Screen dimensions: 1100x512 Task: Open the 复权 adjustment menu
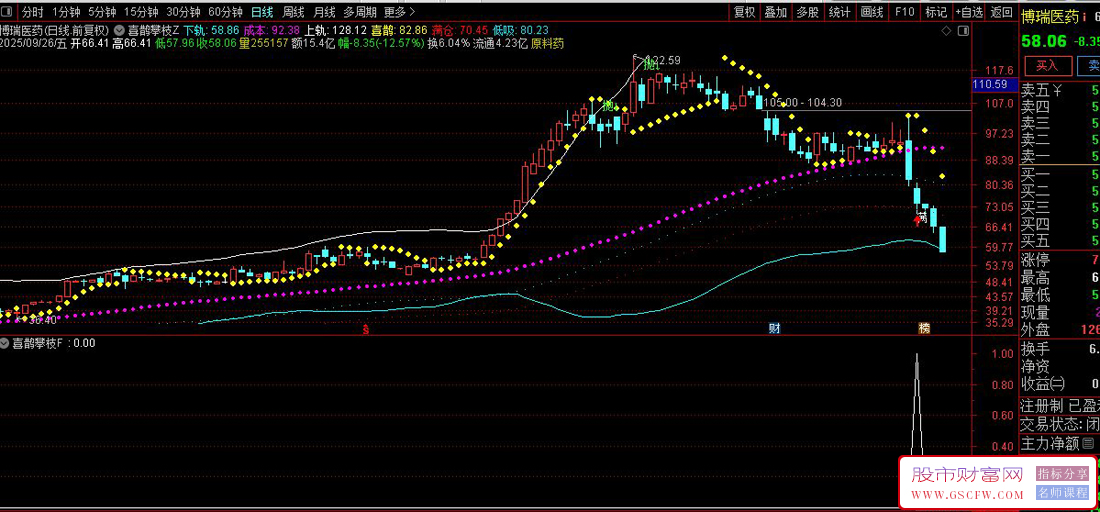pyautogui.click(x=744, y=12)
